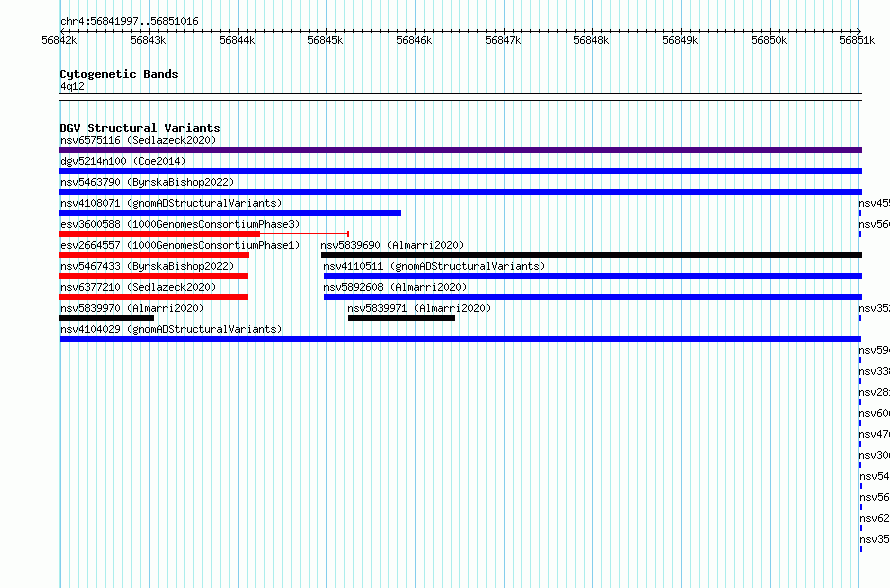The image size is (890, 588).
Task: Click the Cytogenetic Bands track title
Action: [x=119, y=74]
